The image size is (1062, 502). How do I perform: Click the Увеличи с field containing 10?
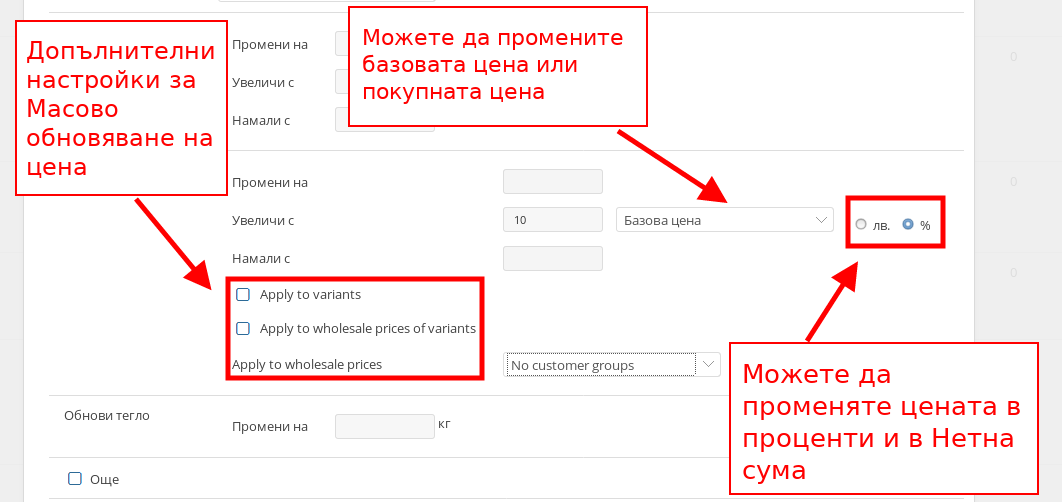(x=552, y=220)
